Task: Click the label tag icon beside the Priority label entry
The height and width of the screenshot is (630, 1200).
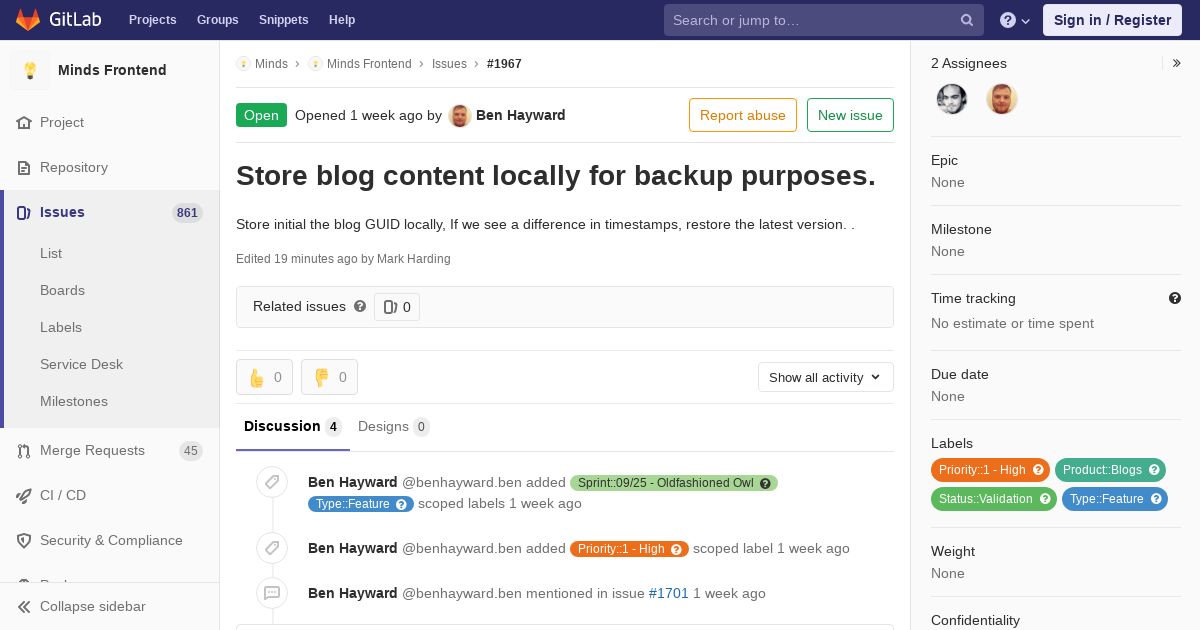Action: click(x=272, y=548)
